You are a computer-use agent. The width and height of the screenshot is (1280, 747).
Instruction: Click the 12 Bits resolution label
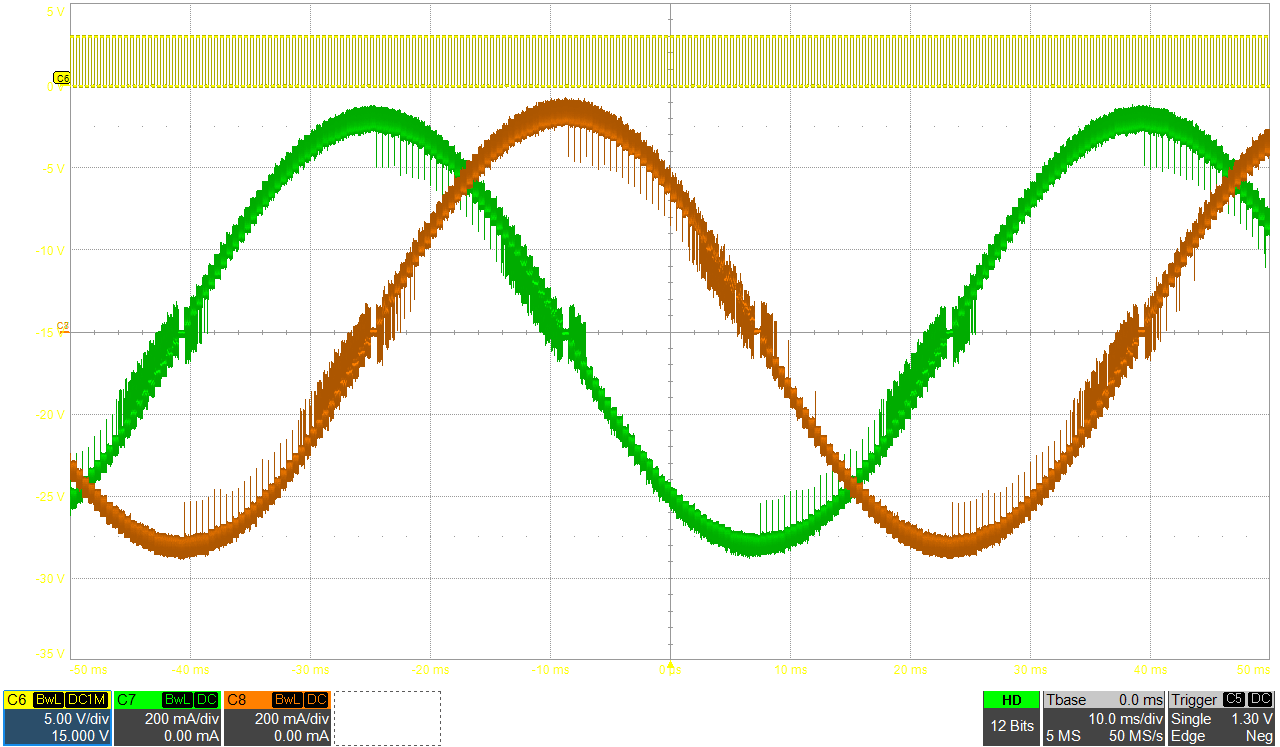(1011, 727)
